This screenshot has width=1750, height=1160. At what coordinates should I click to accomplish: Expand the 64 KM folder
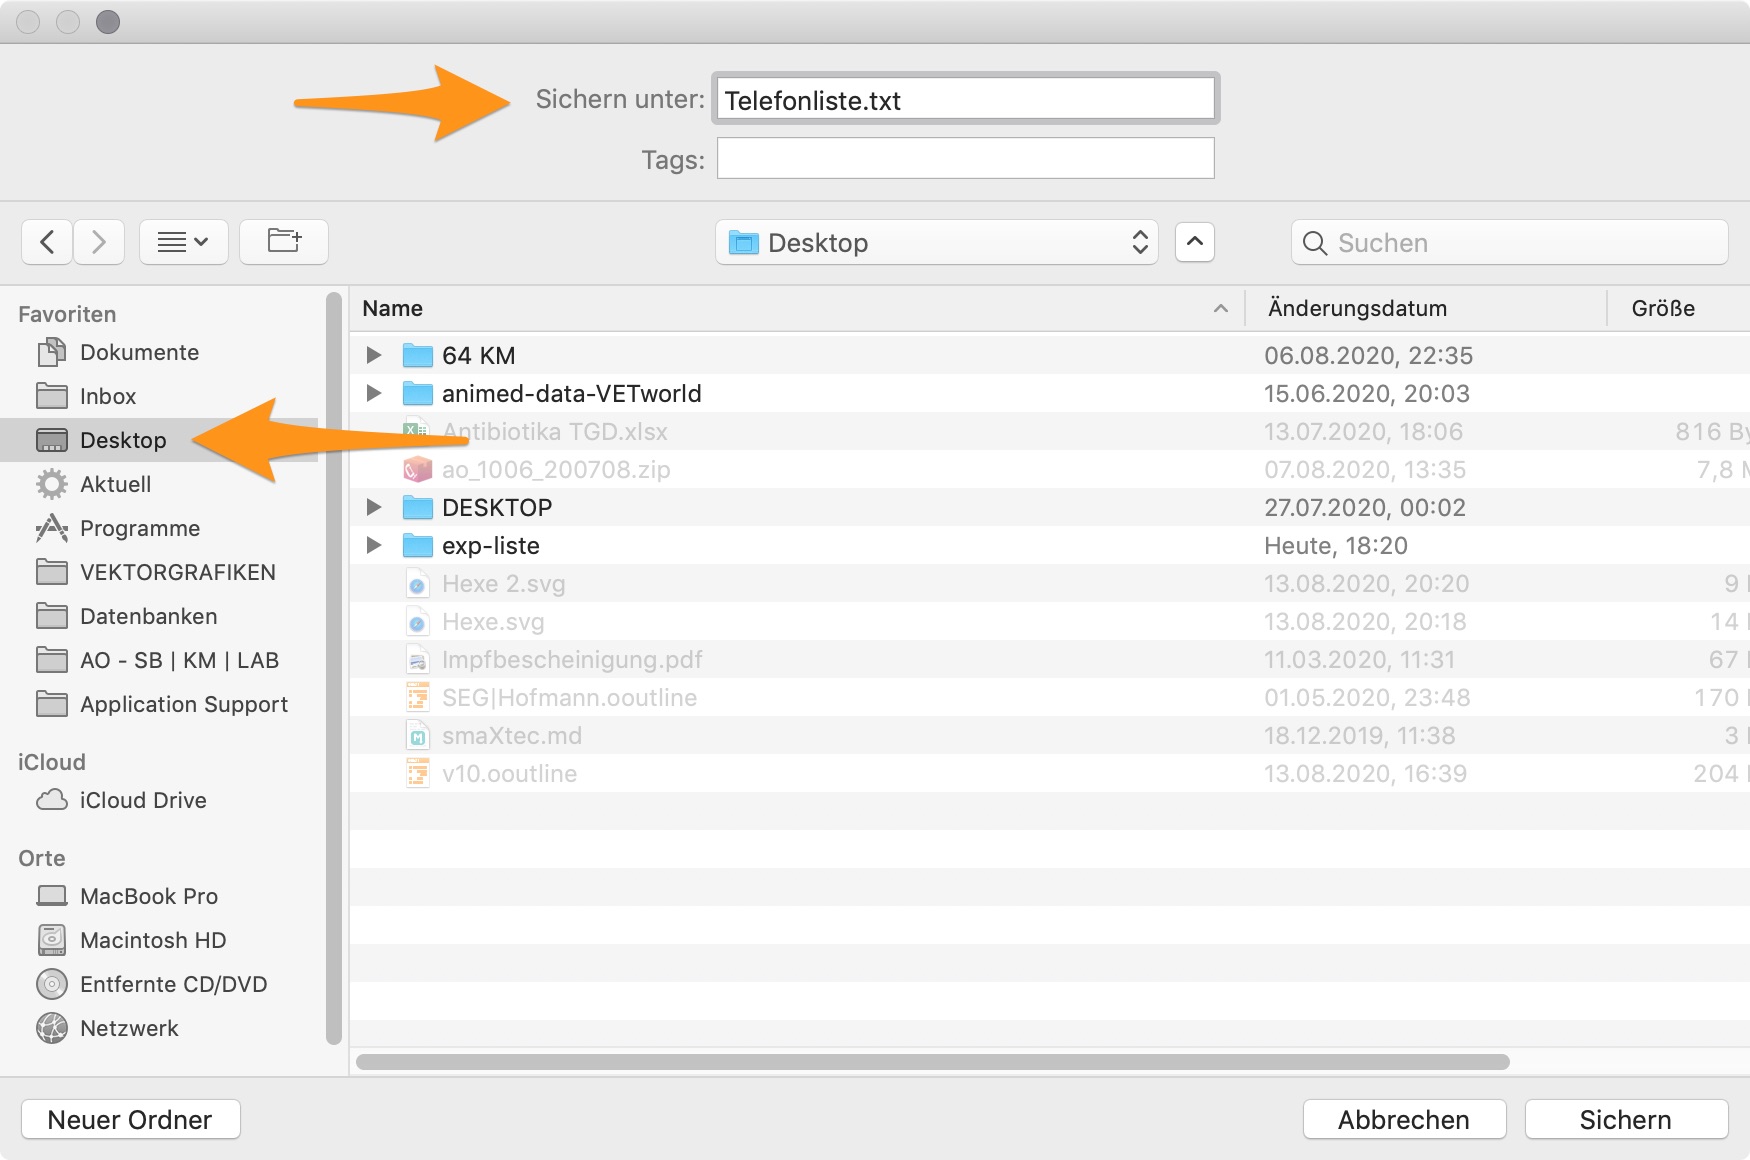[x=374, y=355]
